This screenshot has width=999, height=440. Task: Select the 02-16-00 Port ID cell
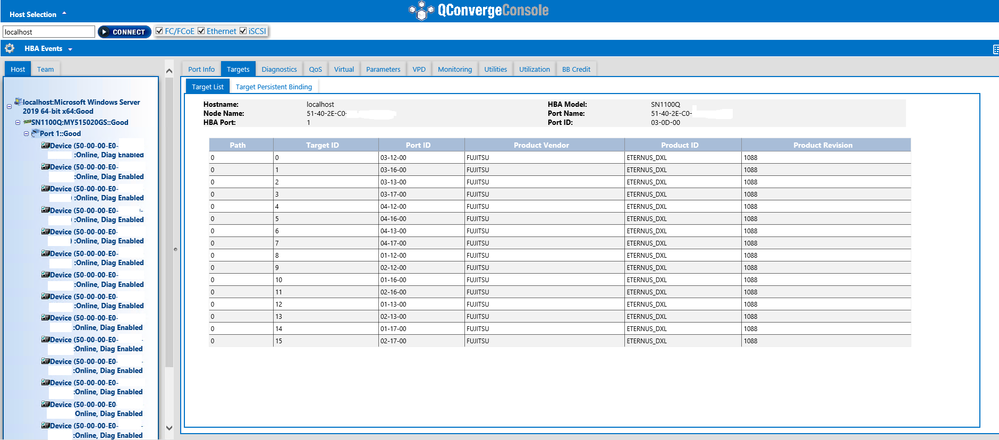(421, 292)
